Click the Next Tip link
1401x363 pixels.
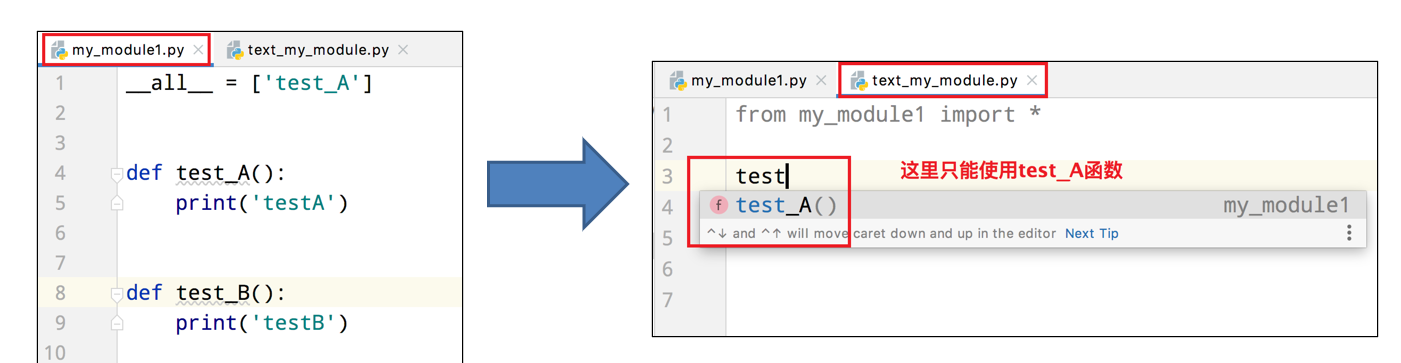pyautogui.click(x=1091, y=233)
